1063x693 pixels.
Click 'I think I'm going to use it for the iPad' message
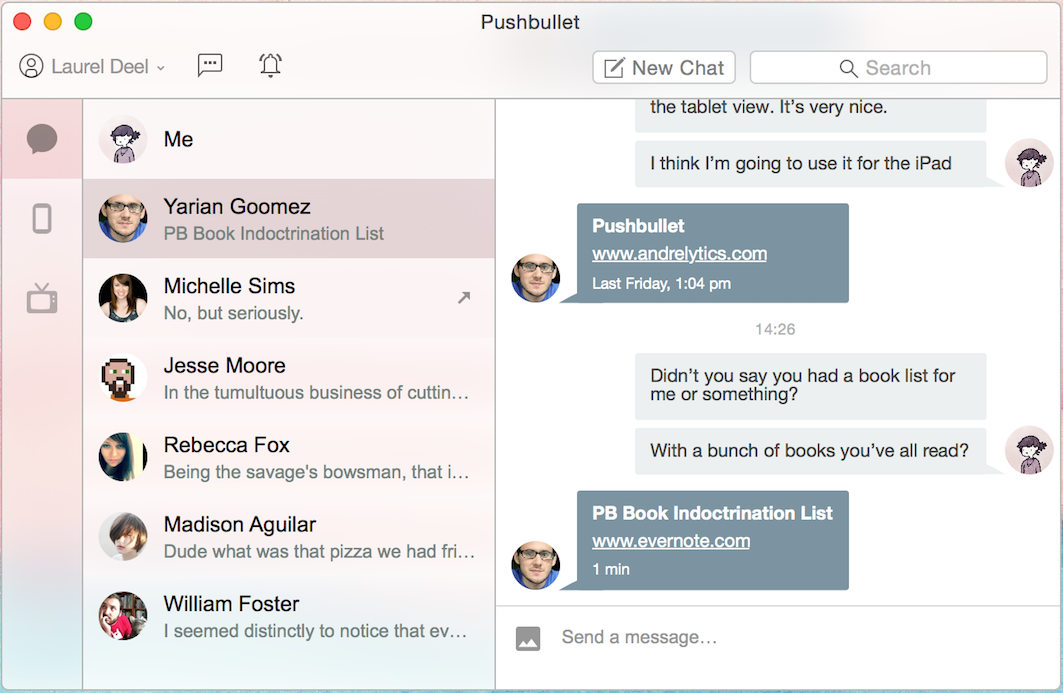click(x=810, y=163)
